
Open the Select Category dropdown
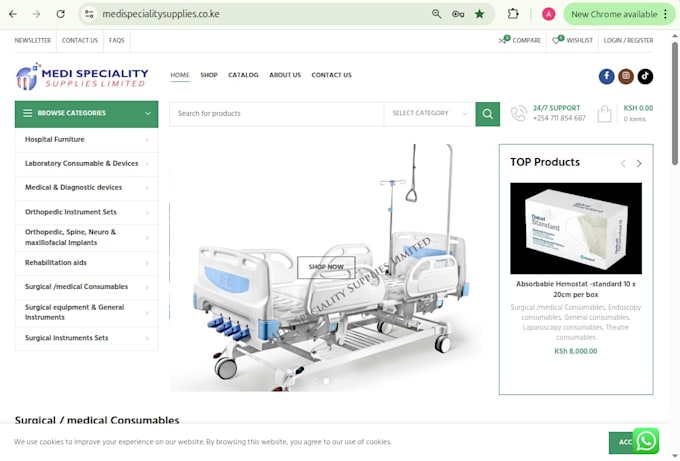(x=429, y=113)
